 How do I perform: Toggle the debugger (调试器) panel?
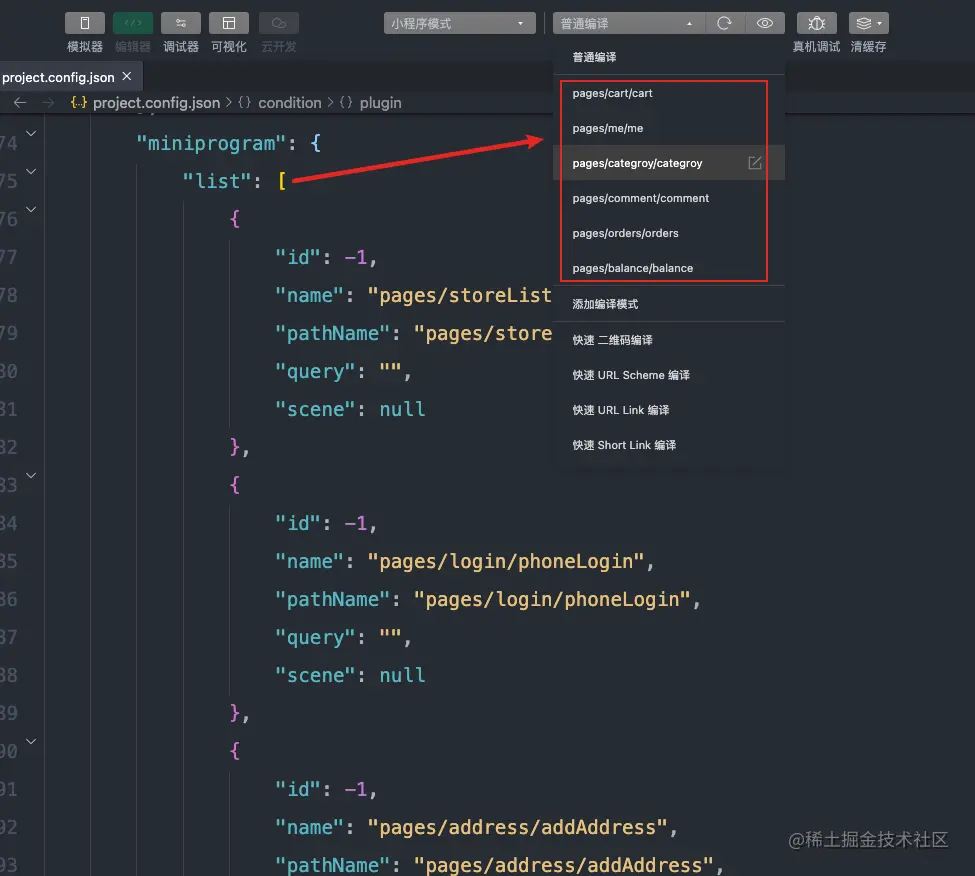[180, 24]
